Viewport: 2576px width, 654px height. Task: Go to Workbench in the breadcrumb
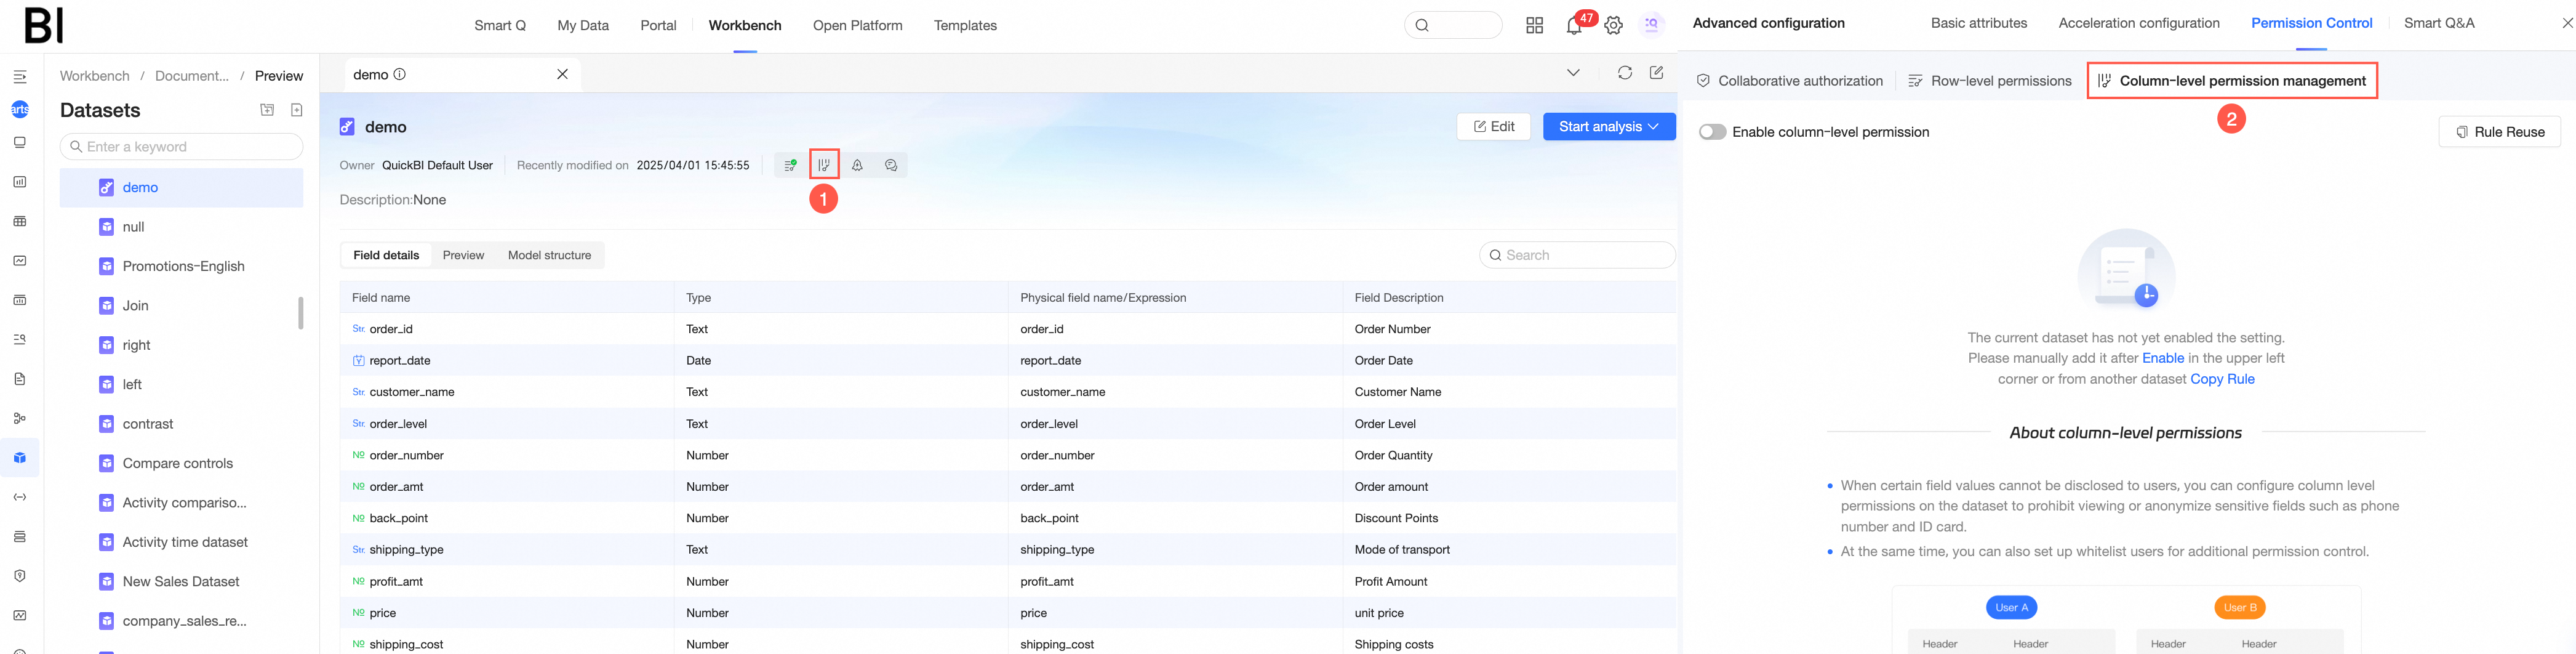pyautogui.click(x=95, y=76)
